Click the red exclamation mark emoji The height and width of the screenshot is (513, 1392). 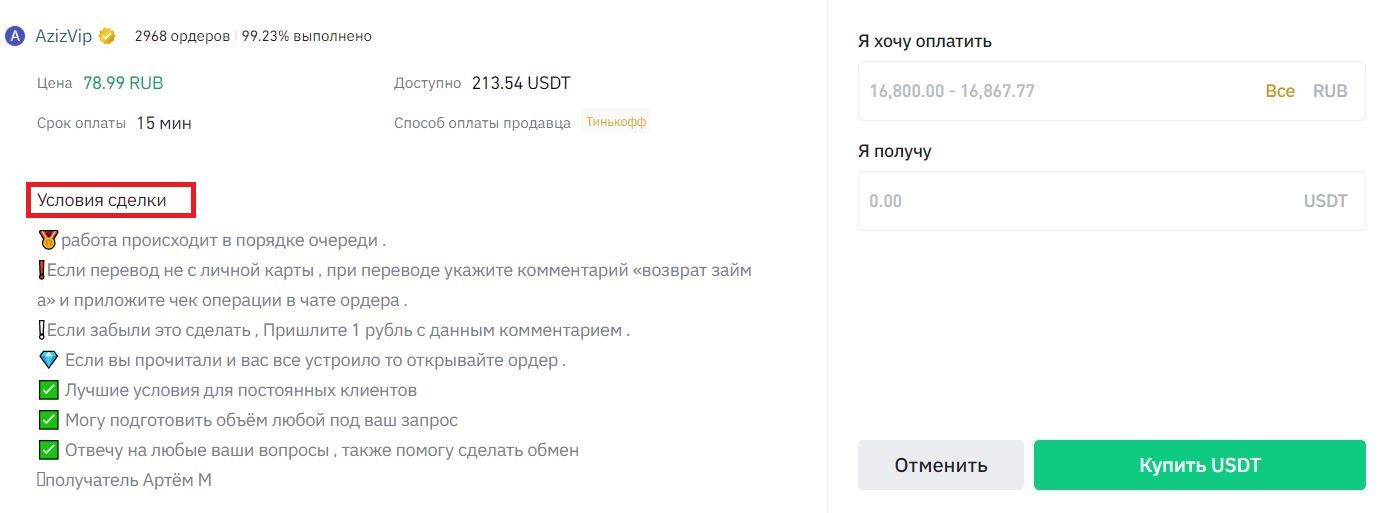(41, 271)
